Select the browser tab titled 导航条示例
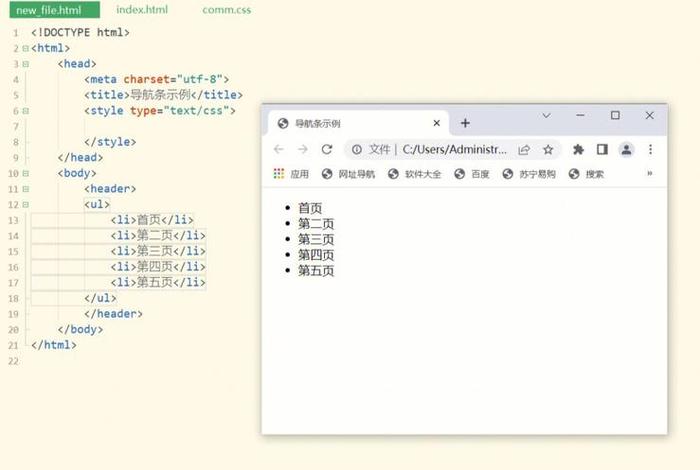The height and width of the screenshot is (470, 700). click(357, 123)
